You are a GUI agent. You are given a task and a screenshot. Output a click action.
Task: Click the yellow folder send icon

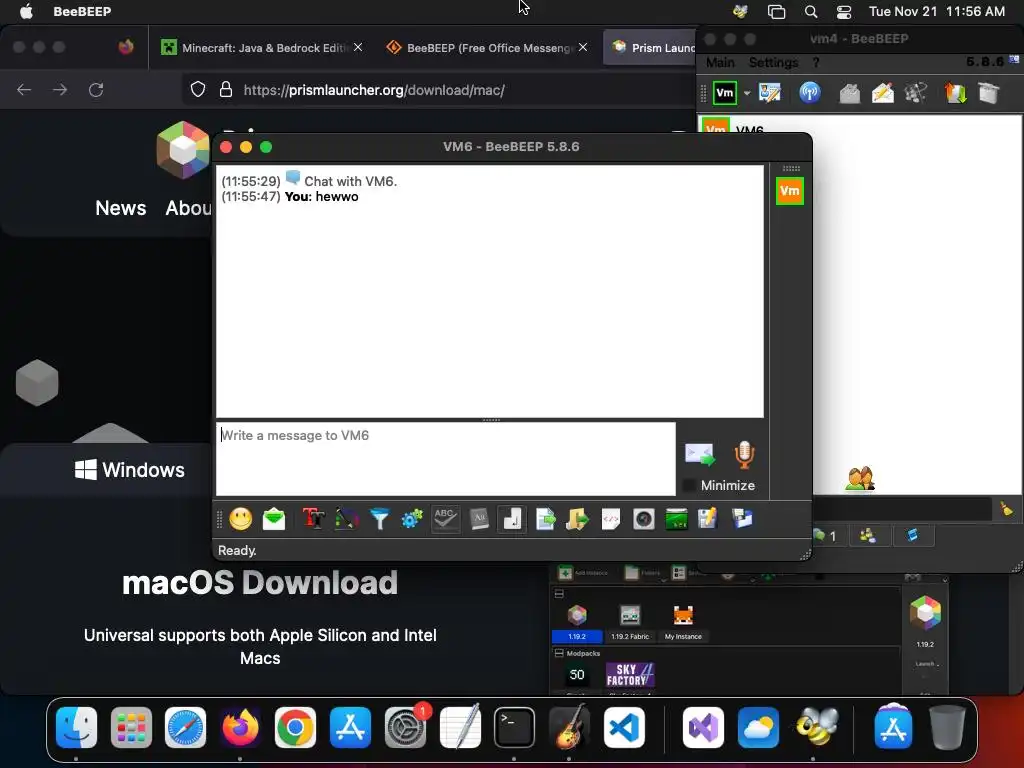577,519
